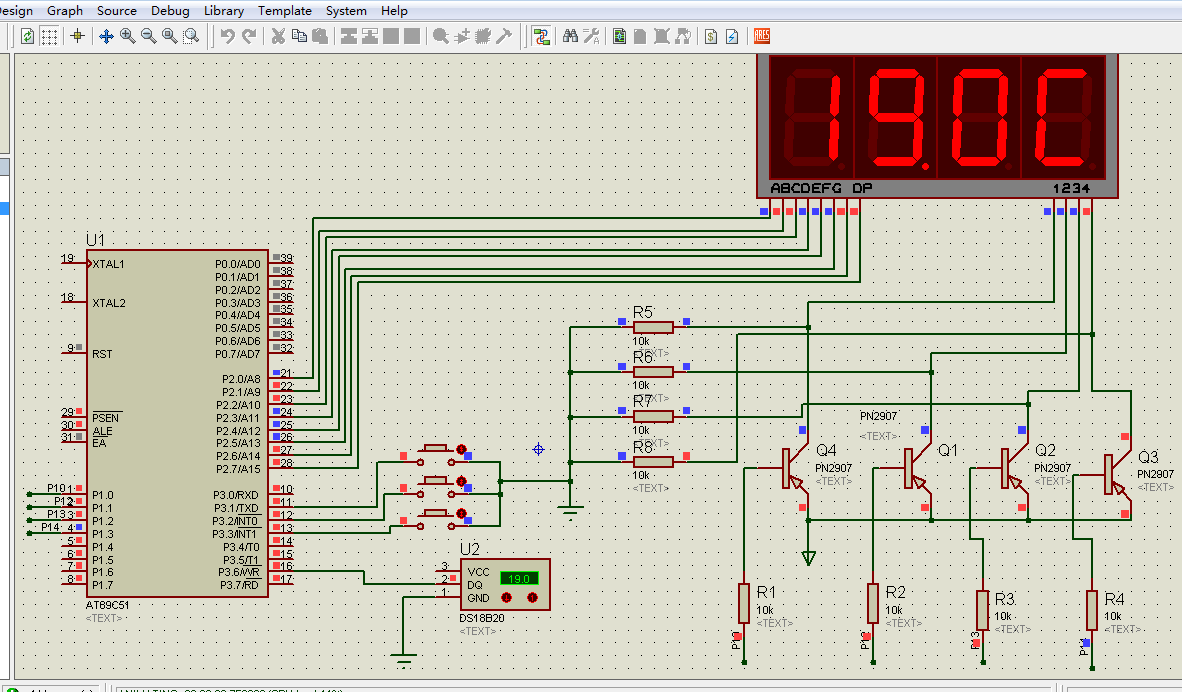Zoom in using the magnifier plus icon
This screenshot has width=1182, height=692.
[x=127, y=36]
